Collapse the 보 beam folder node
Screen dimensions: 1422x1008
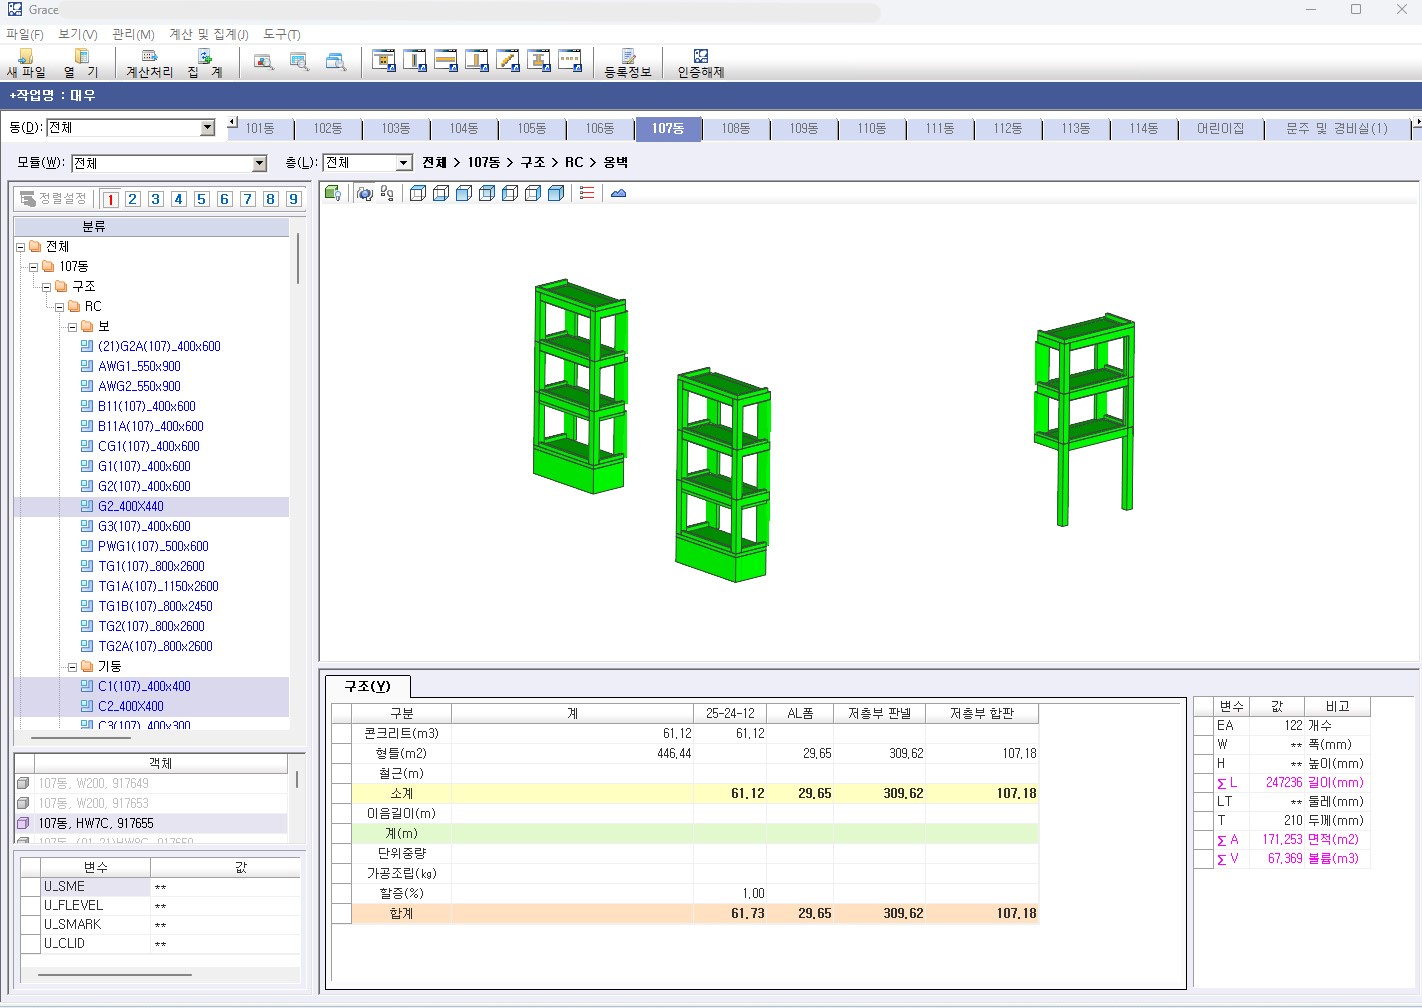point(72,327)
